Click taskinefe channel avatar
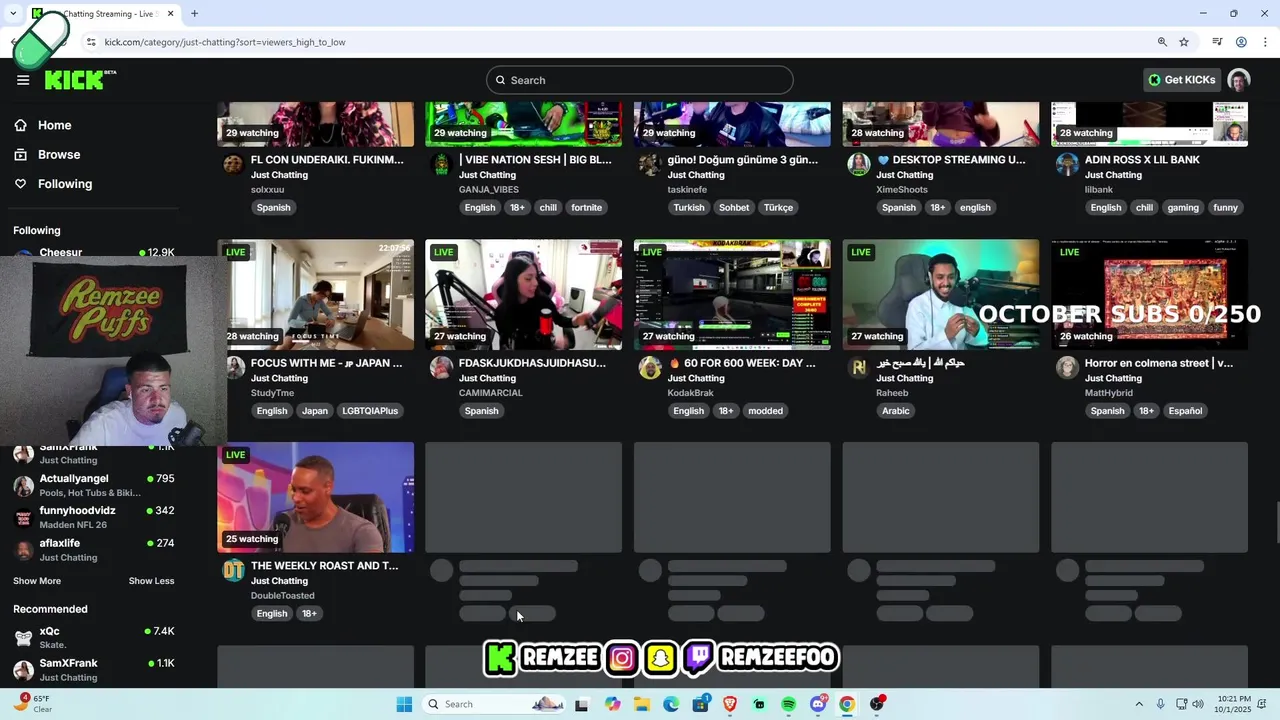The height and width of the screenshot is (720, 1280). coord(650,165)
